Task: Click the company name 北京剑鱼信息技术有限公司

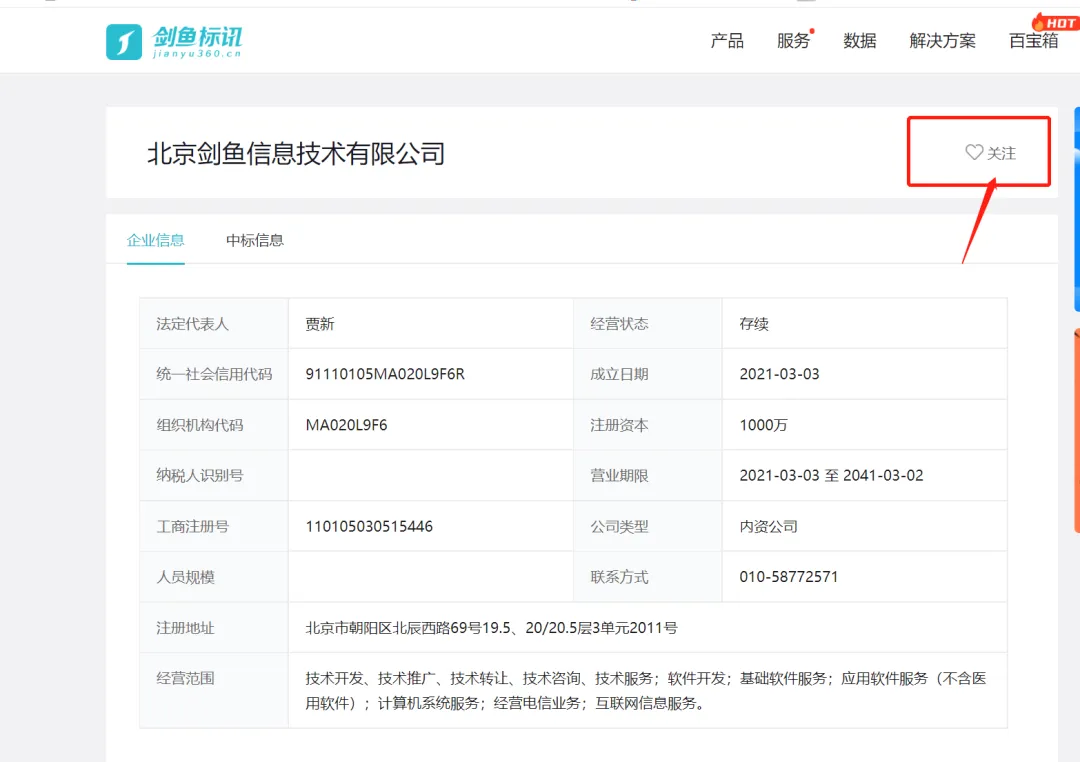Action: tap(296, 154)
